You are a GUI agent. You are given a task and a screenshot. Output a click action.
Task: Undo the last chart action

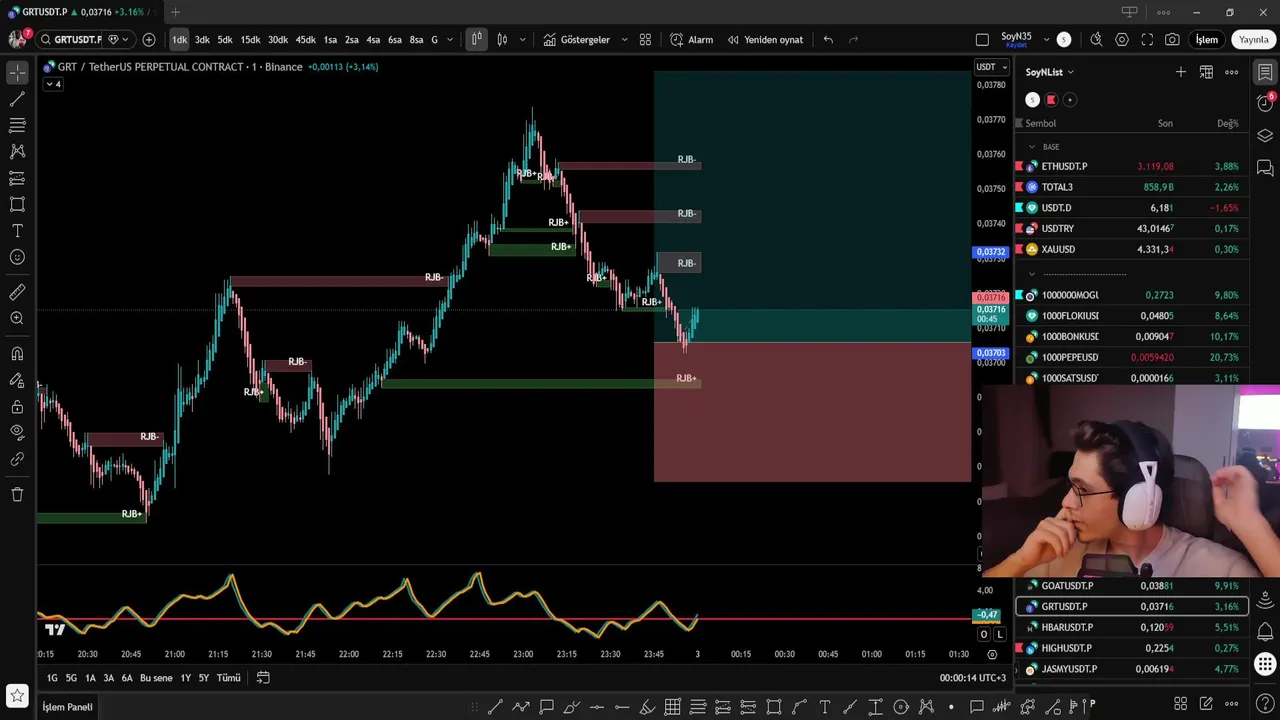[x=828, y=40]
